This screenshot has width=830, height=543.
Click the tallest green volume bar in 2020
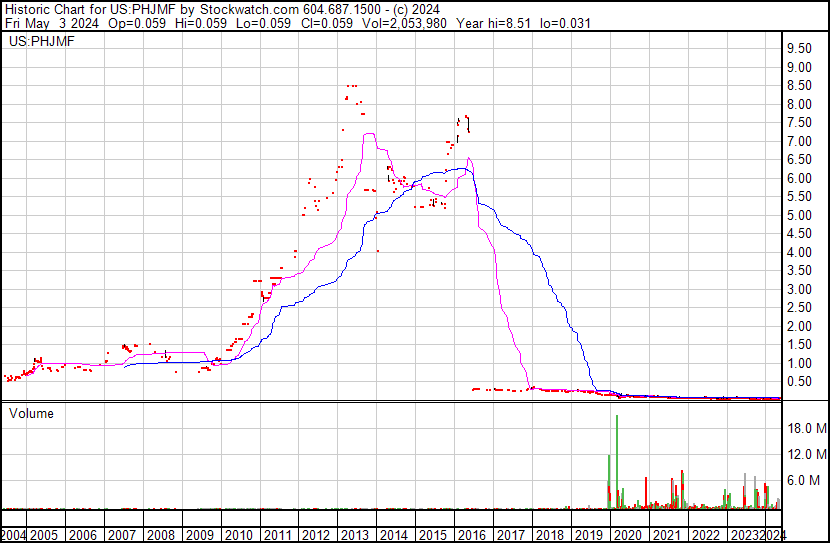(617, 461)
